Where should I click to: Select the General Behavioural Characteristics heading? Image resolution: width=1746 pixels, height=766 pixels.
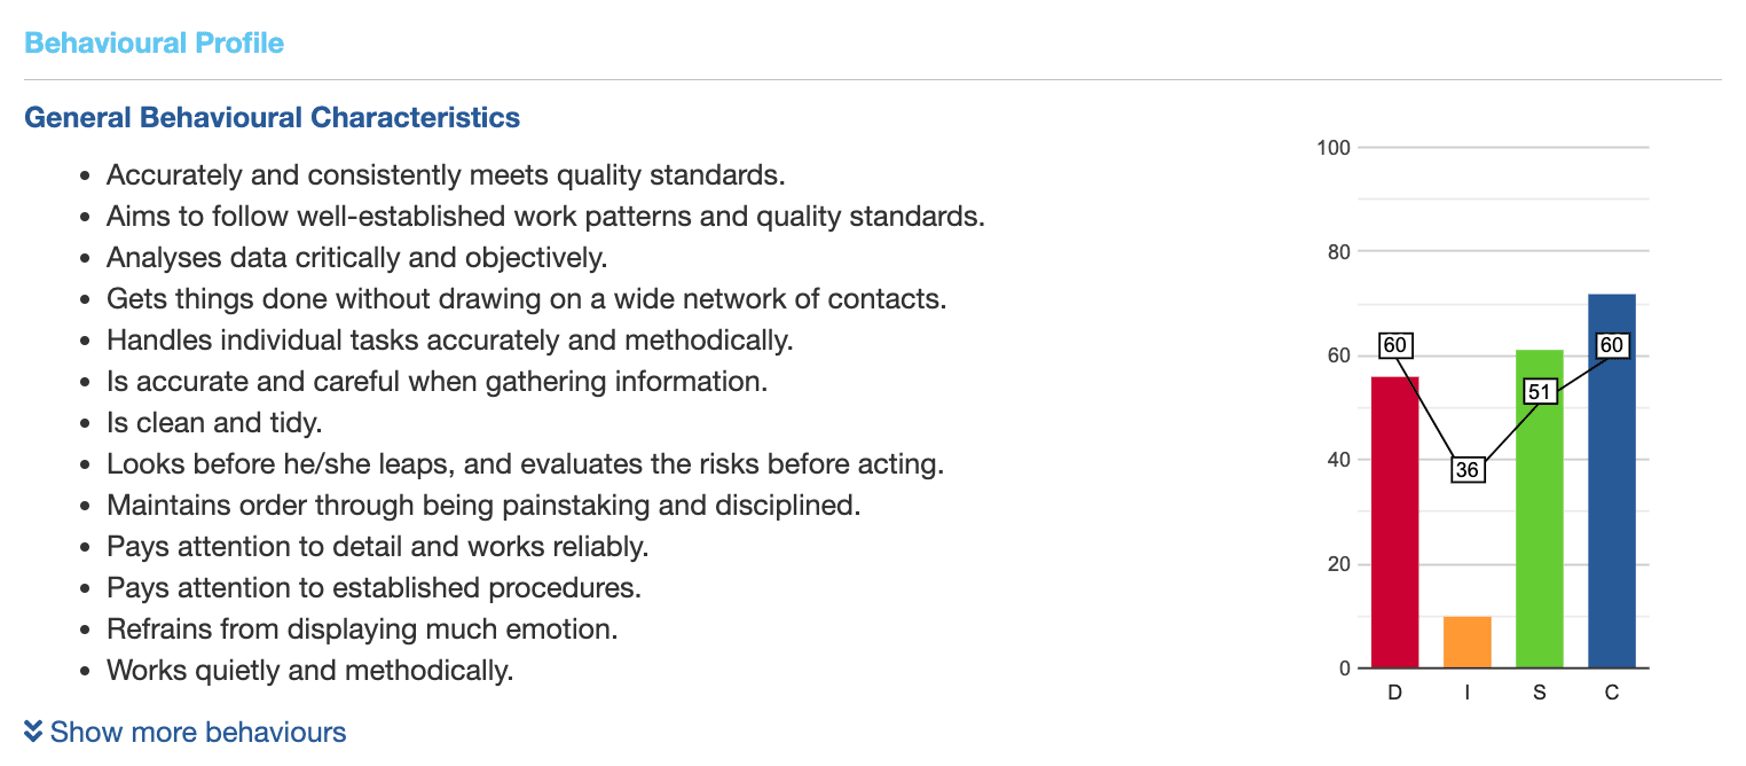pos(272,117)
